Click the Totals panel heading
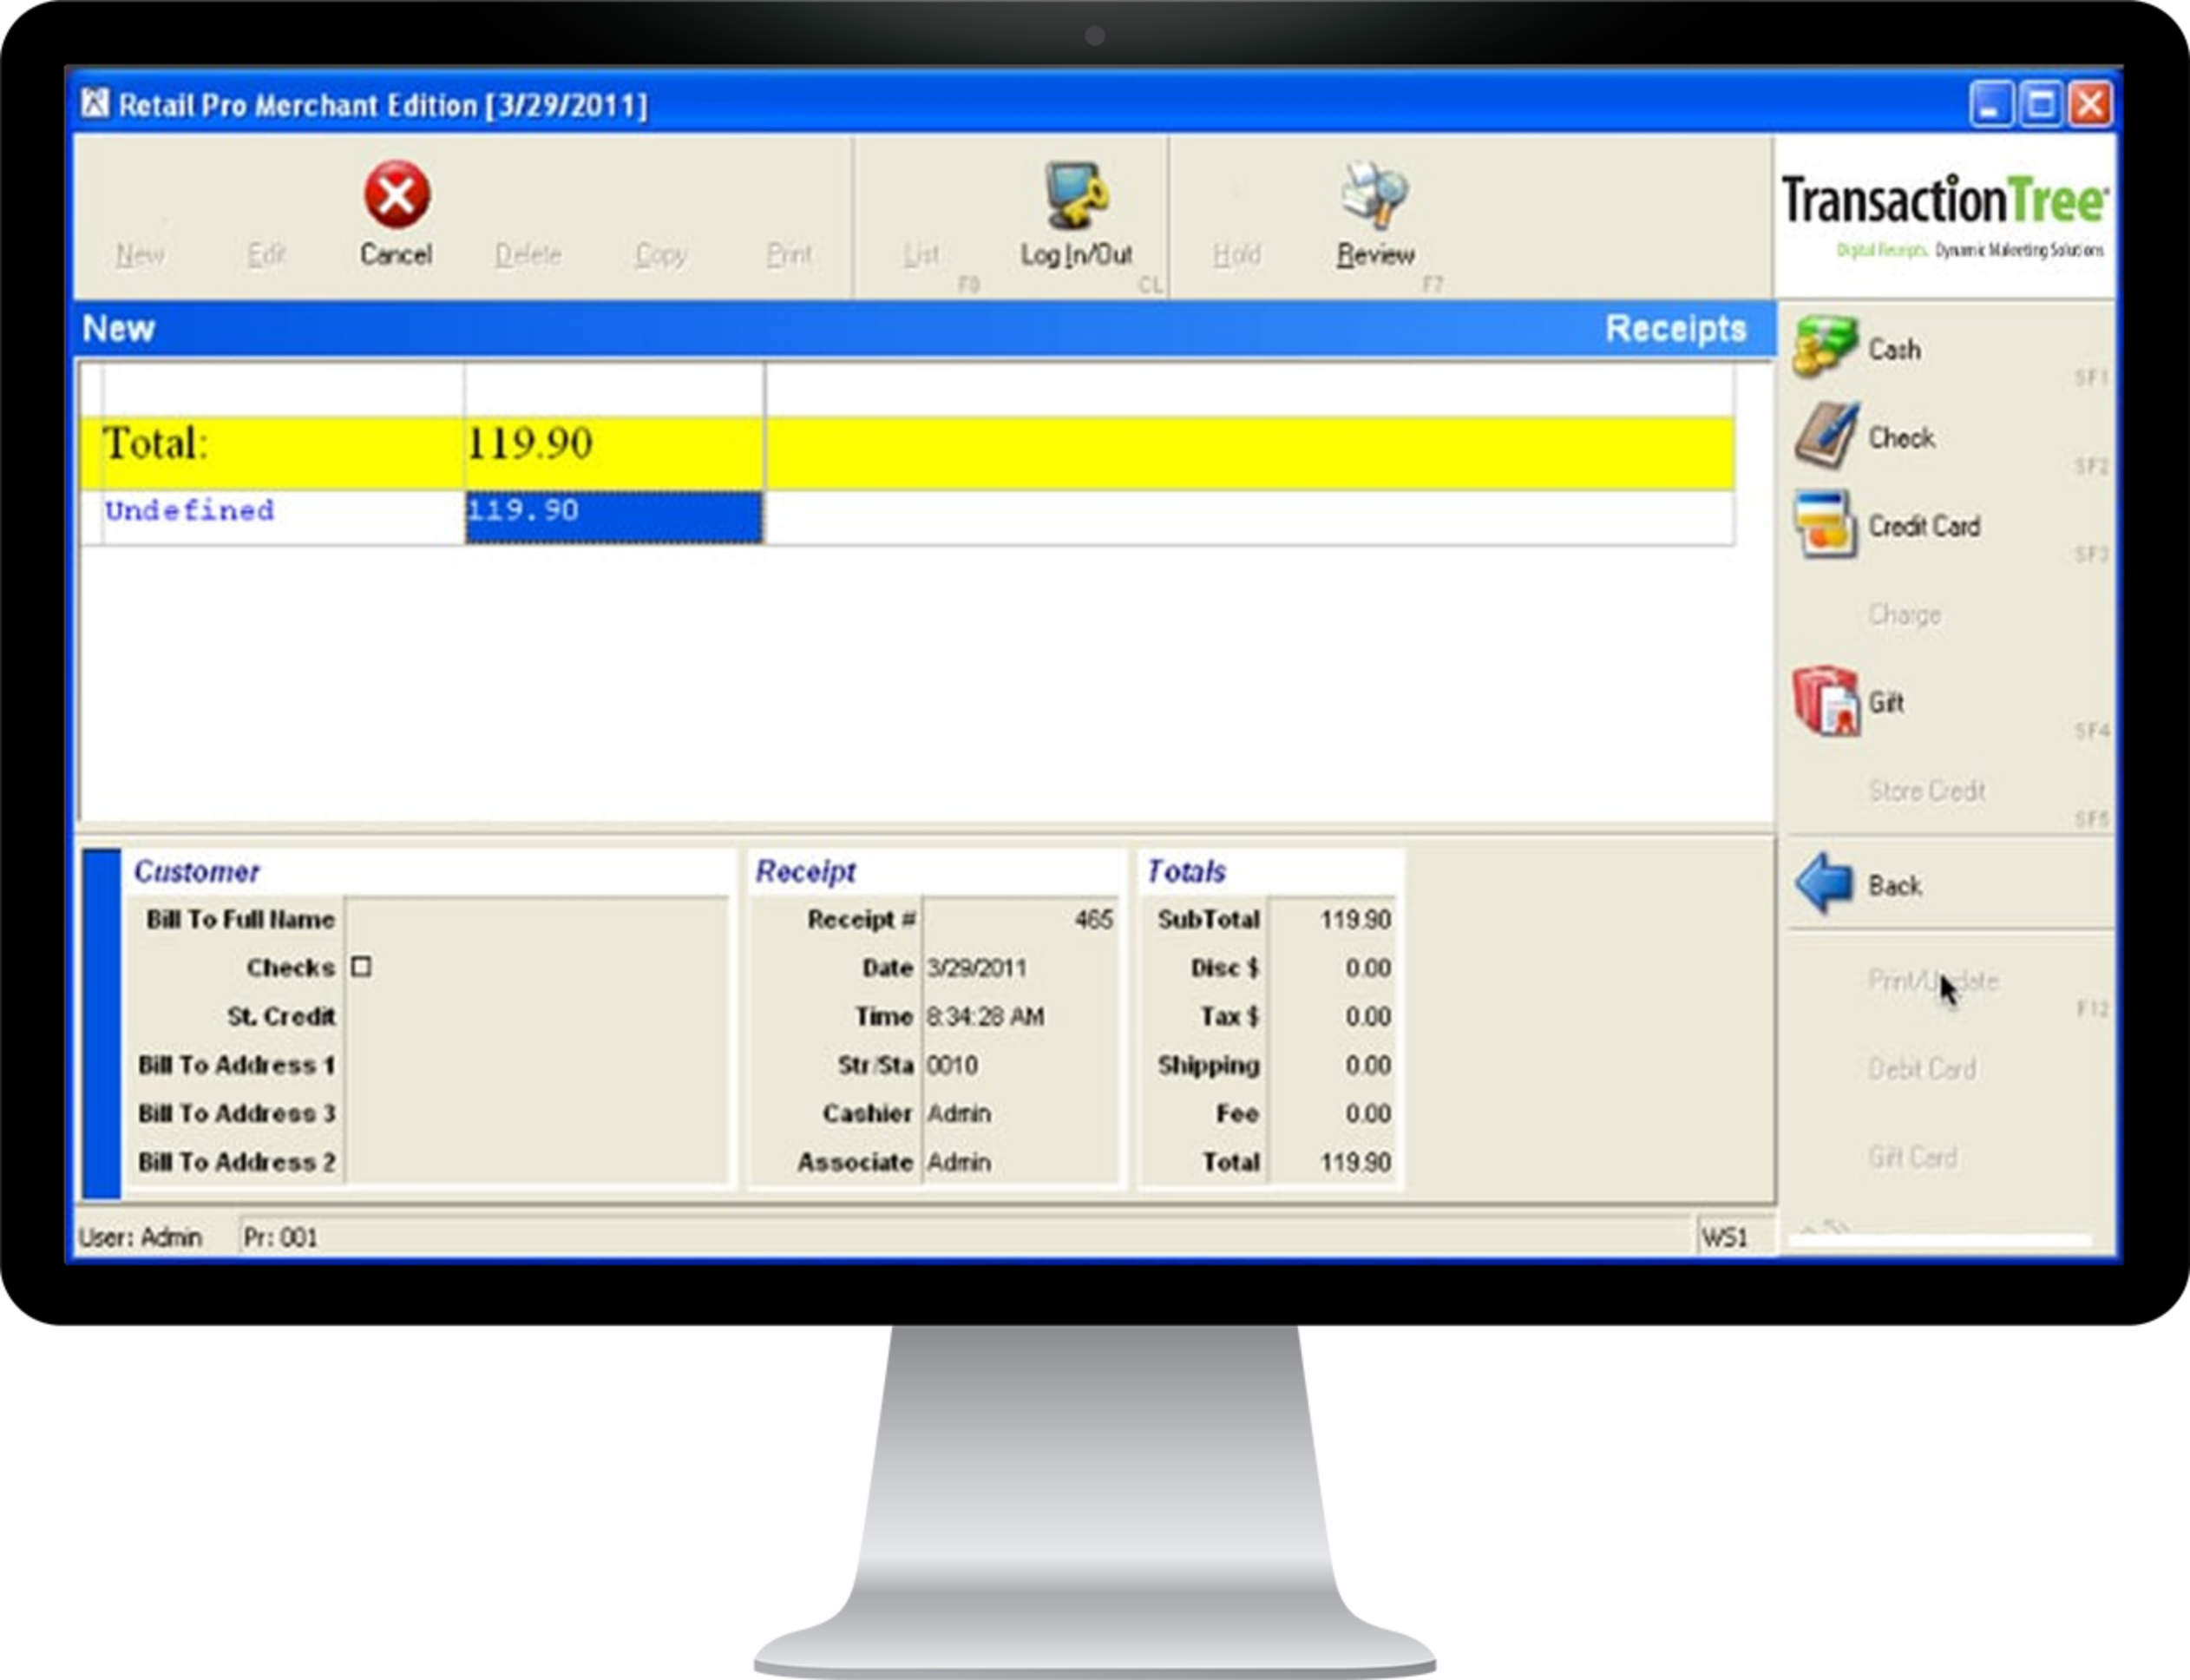The image size is (2190, 1680). pos(1186,871)
